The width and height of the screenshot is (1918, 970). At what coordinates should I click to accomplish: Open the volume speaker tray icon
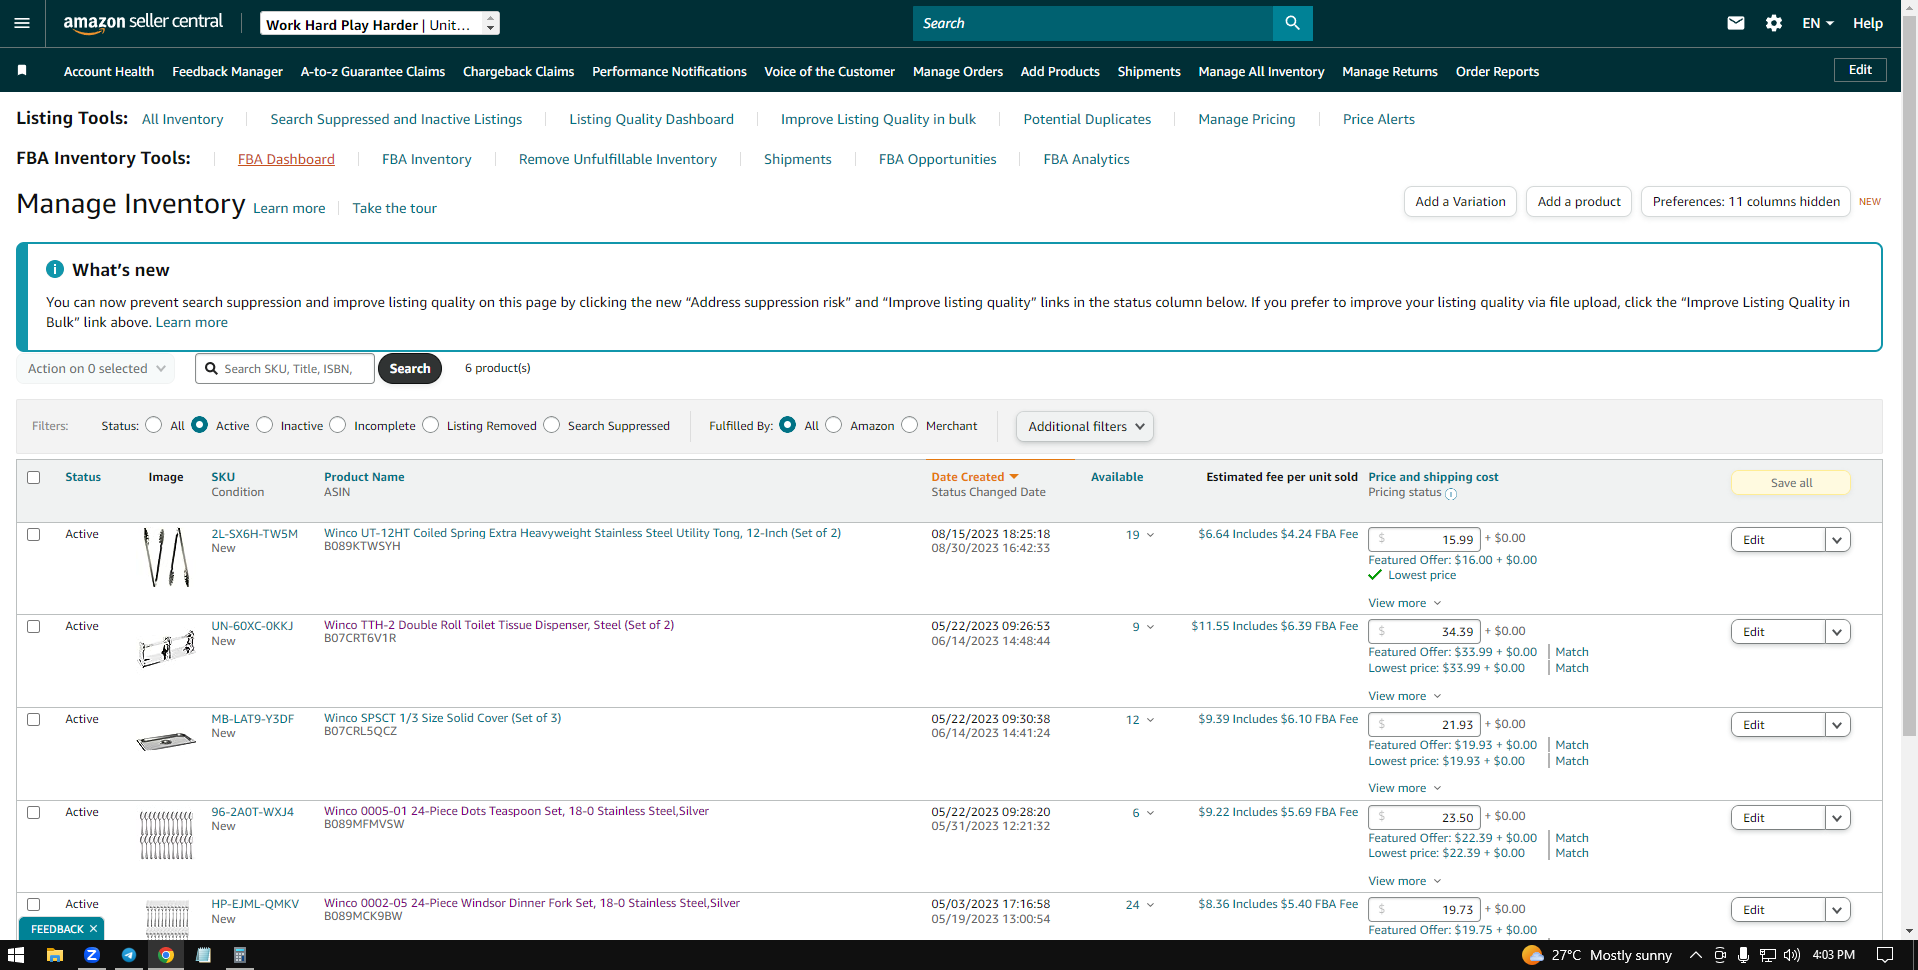[x=1791, y=955]
